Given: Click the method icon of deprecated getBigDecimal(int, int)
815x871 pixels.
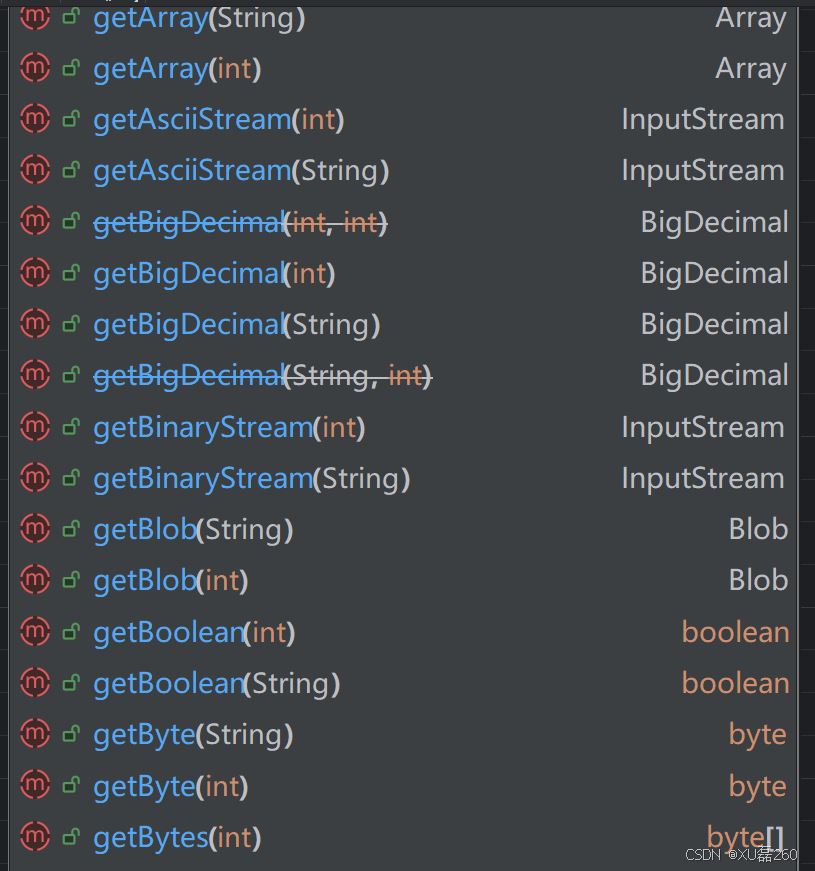Looking at the screenshot, I should [34, 221].
